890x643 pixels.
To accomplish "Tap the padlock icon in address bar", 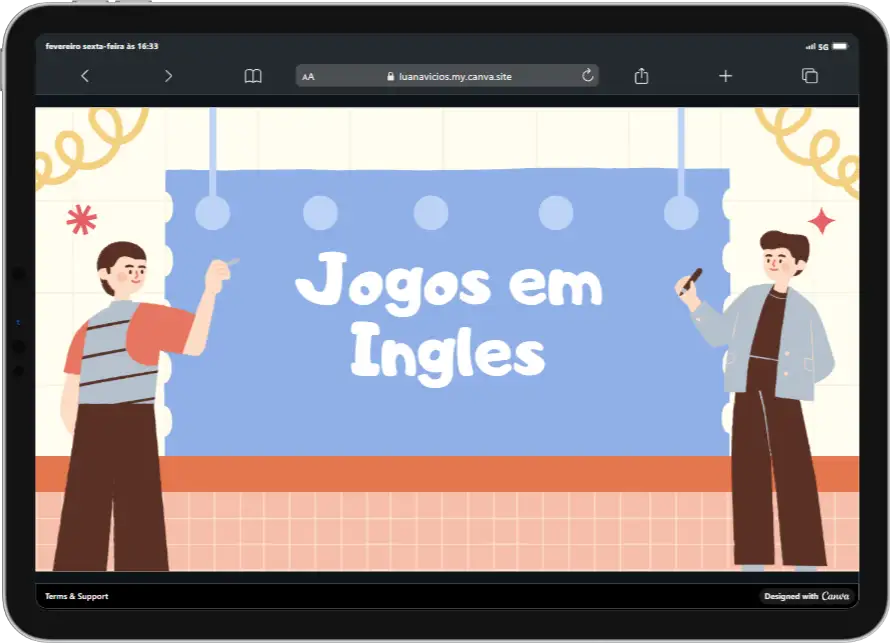I will click(x=390, y=76).
